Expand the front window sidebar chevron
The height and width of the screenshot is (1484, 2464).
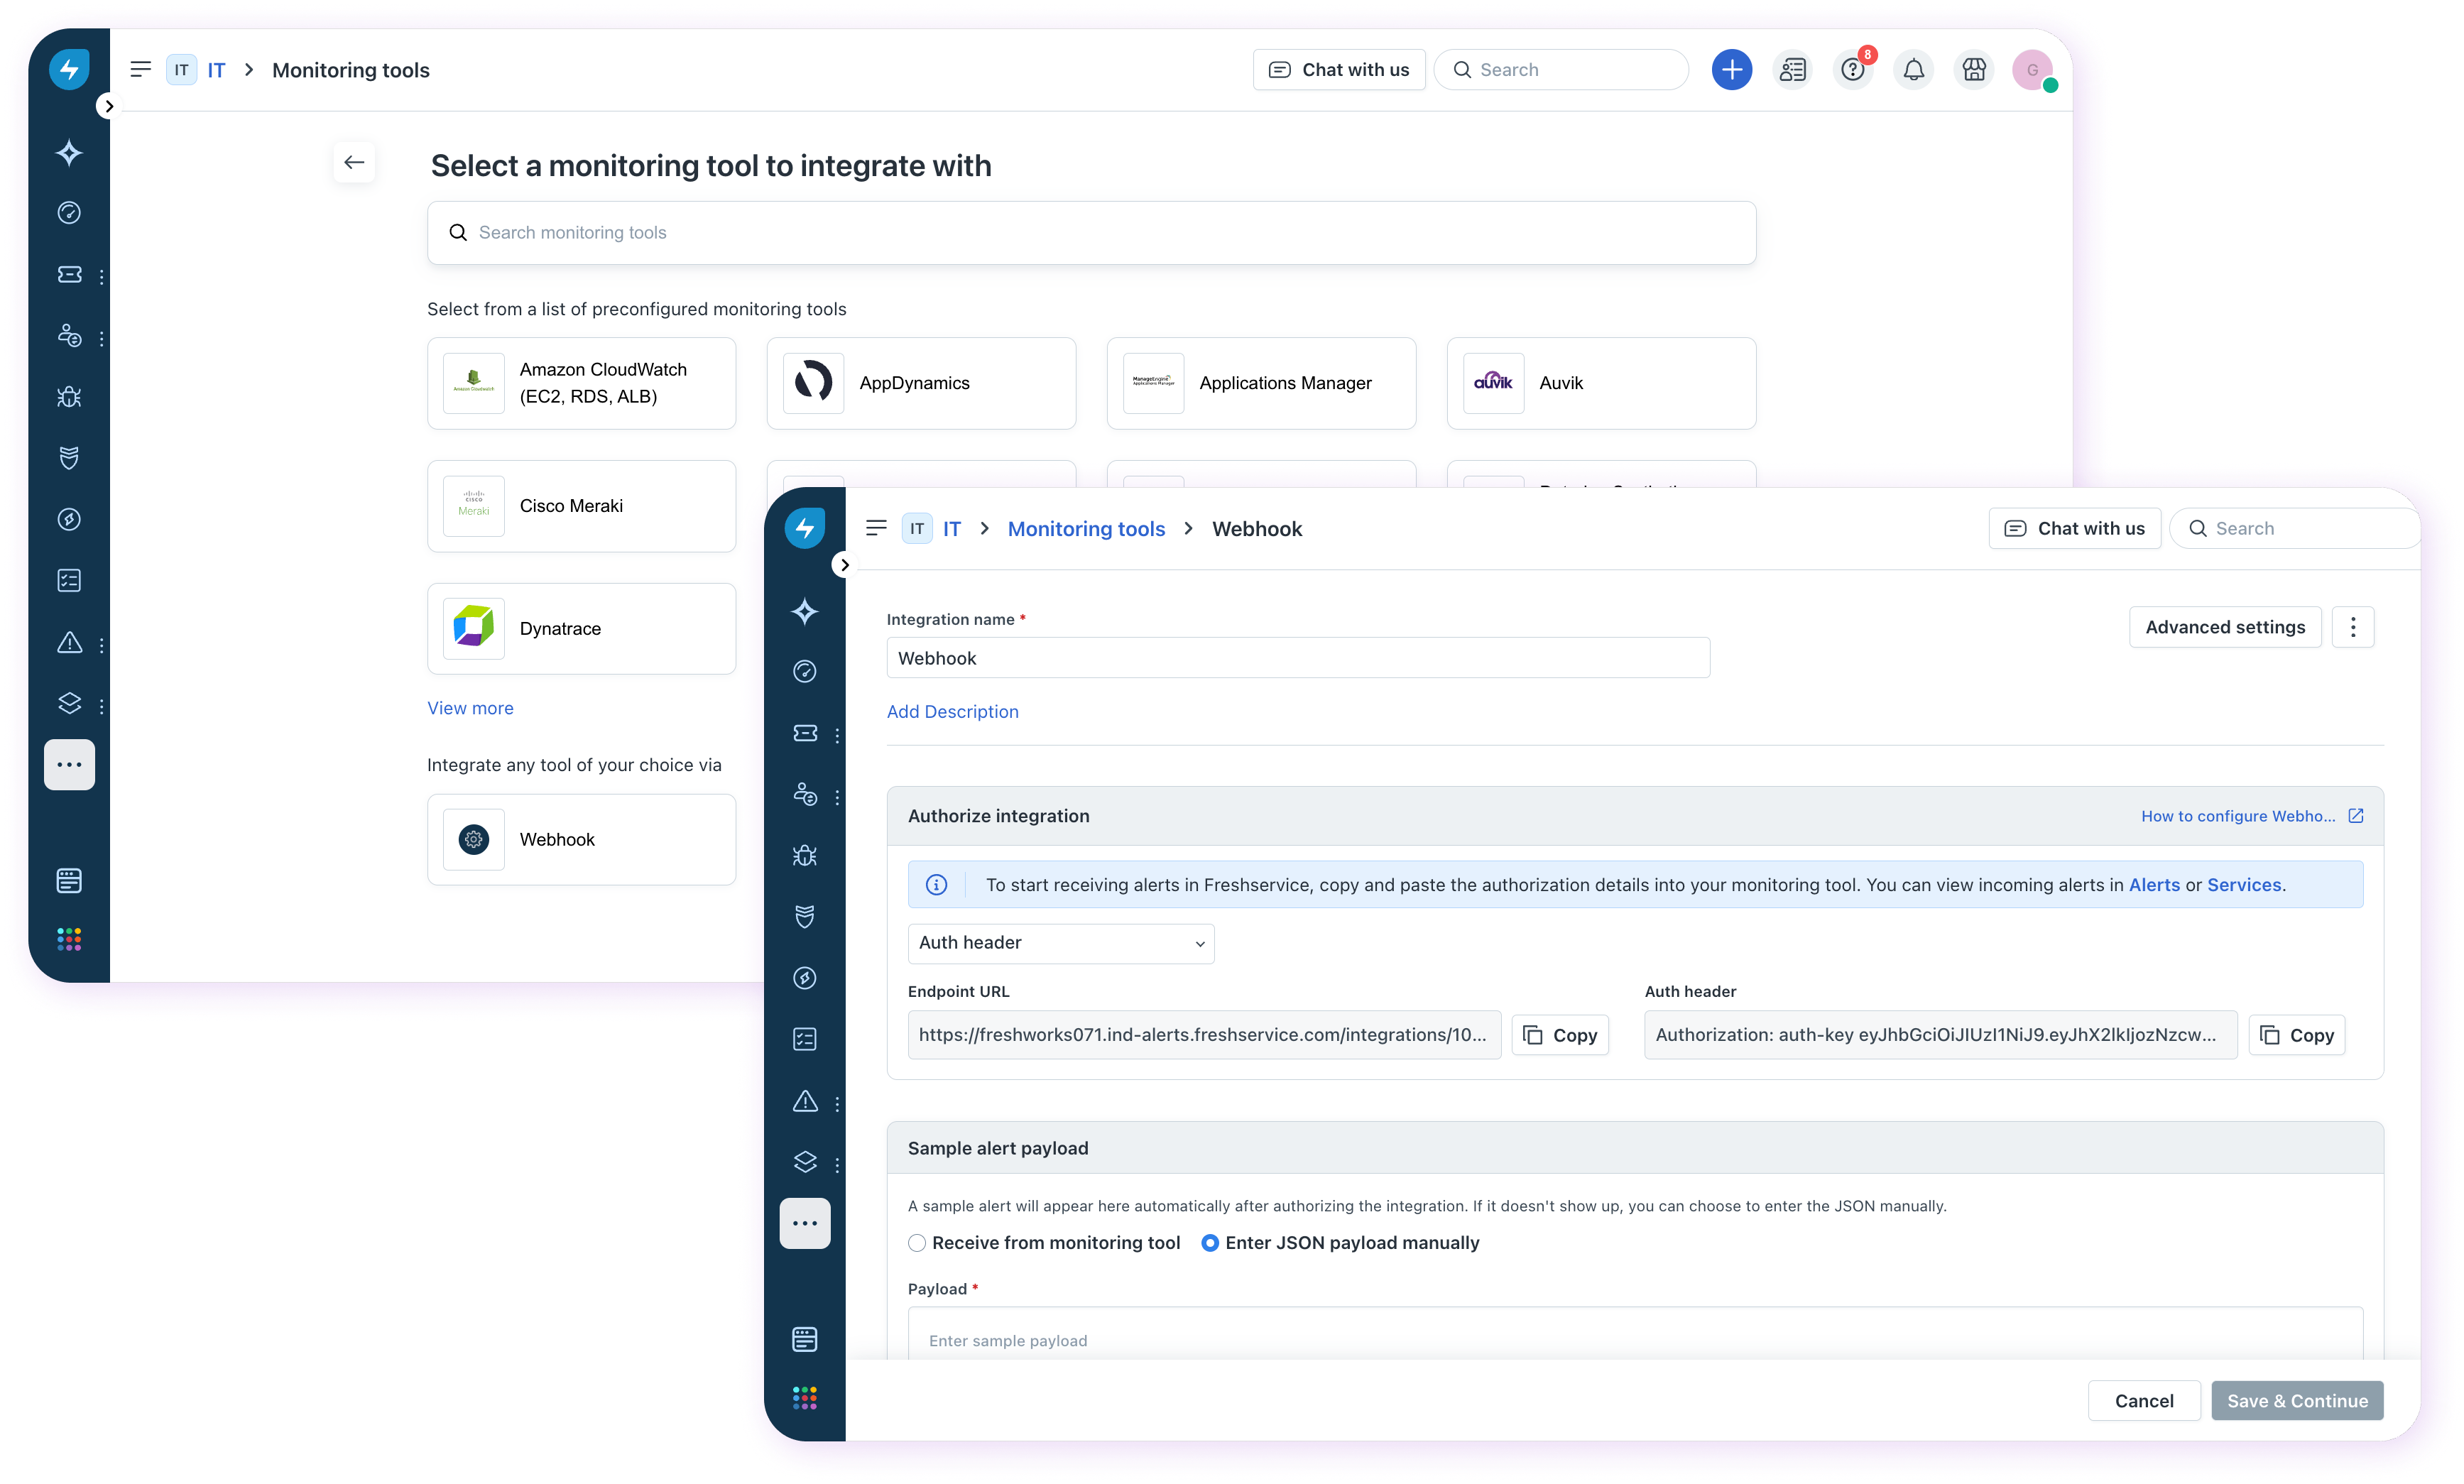pyautogui.click(x=844, y=565)
